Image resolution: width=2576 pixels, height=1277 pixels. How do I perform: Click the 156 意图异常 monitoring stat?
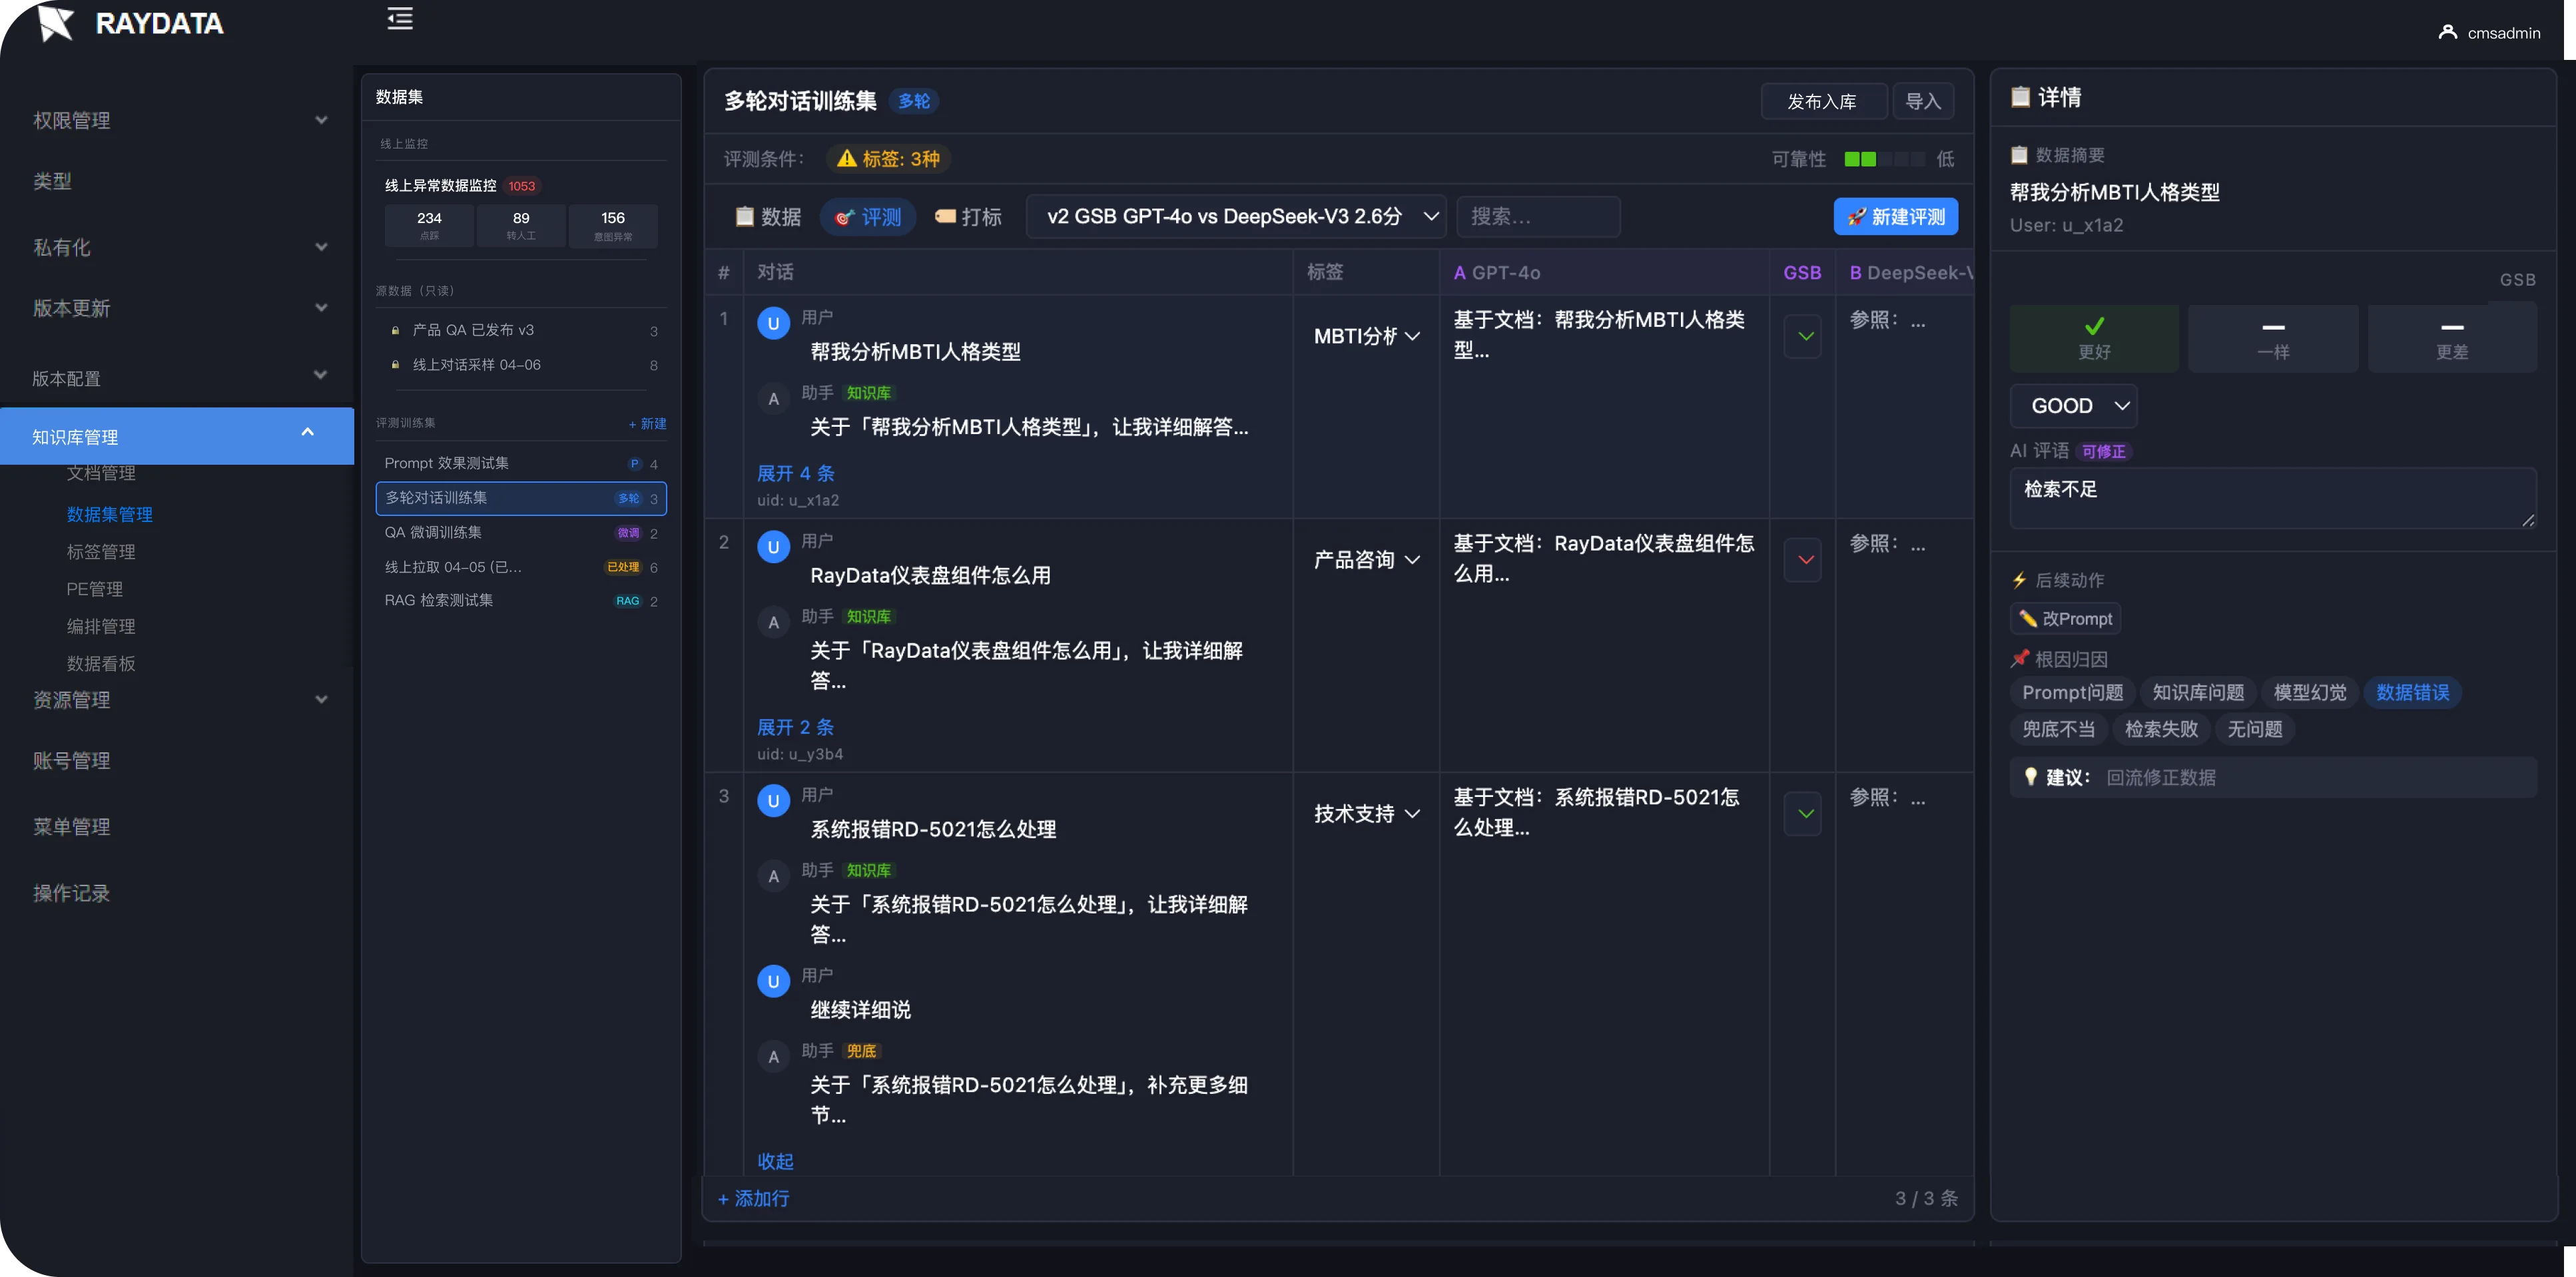coord(613,225)
